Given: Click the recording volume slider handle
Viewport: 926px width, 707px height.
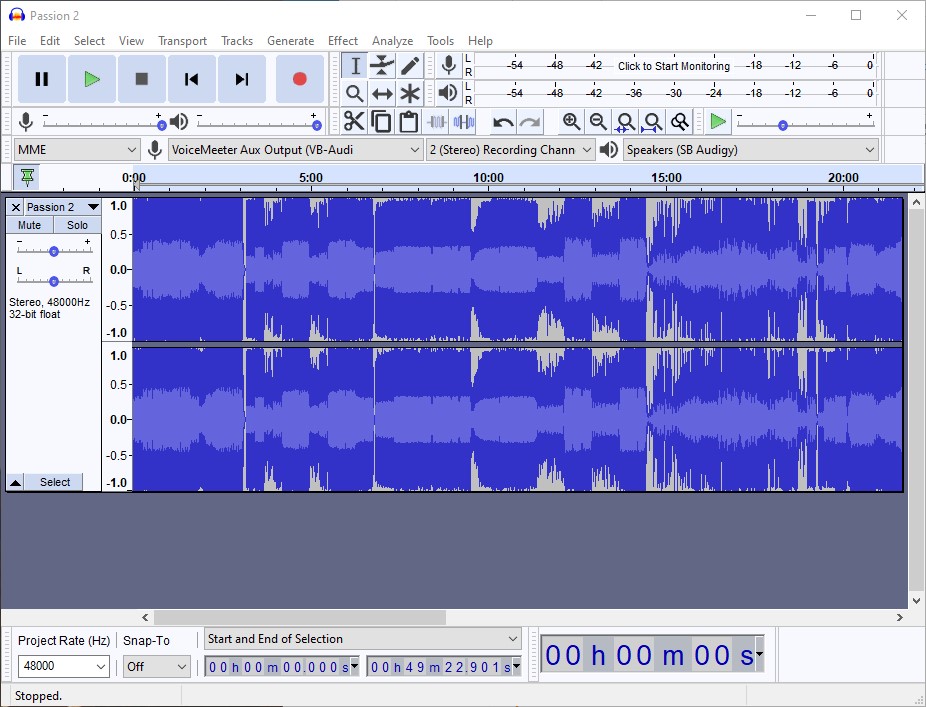Looking at the screenshot, I should coord(161,125).
